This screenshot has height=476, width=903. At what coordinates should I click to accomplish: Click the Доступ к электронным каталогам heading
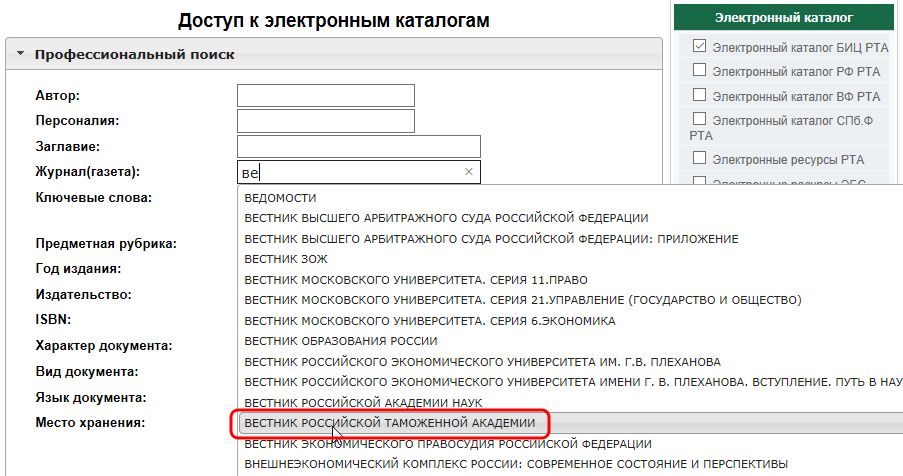pyautogui.click(x=333, y=21)
